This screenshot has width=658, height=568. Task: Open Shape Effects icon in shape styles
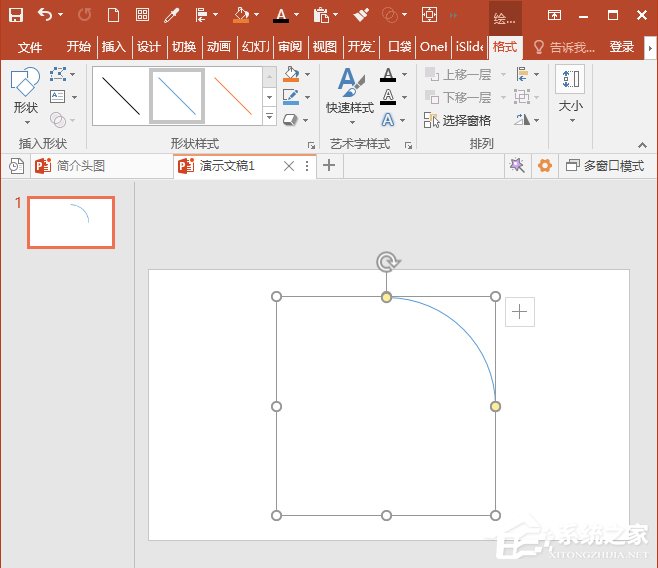(x=291, y=119)
